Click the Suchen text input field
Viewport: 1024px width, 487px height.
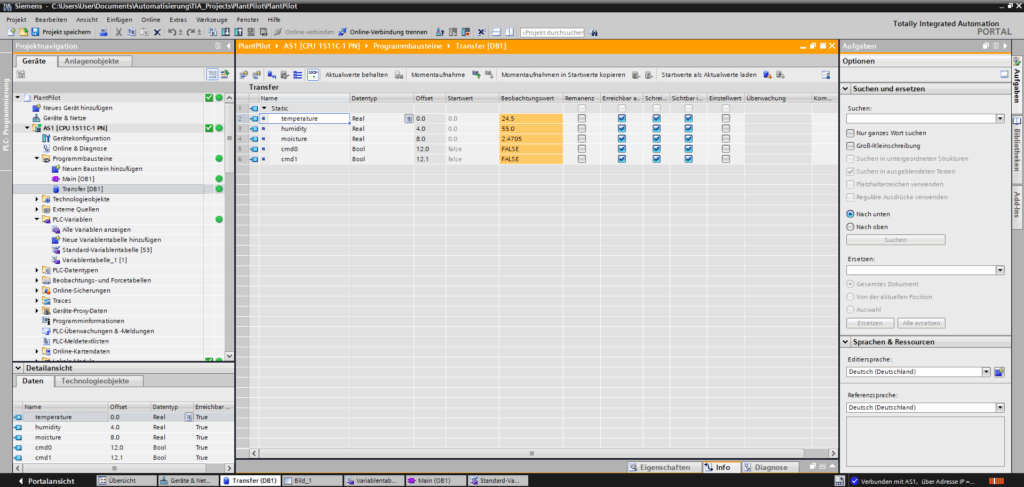(x=920, y=118)
